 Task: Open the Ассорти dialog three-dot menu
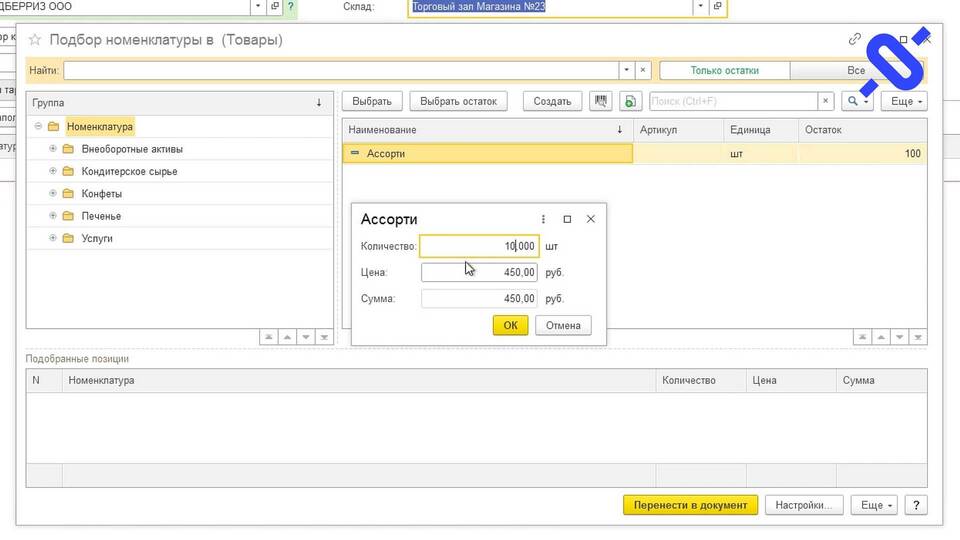tap(543, 219)
